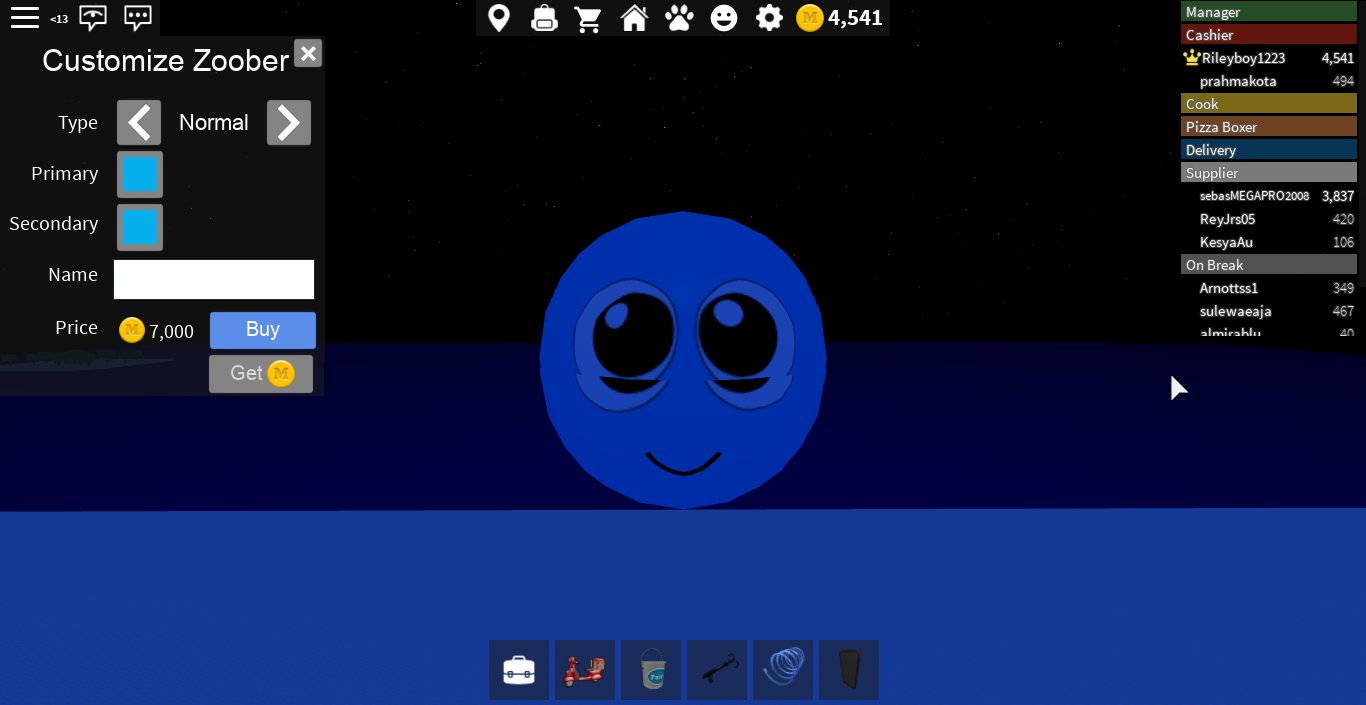
Task: Open the settings gear icon
Action: click(x=769, y=18)
